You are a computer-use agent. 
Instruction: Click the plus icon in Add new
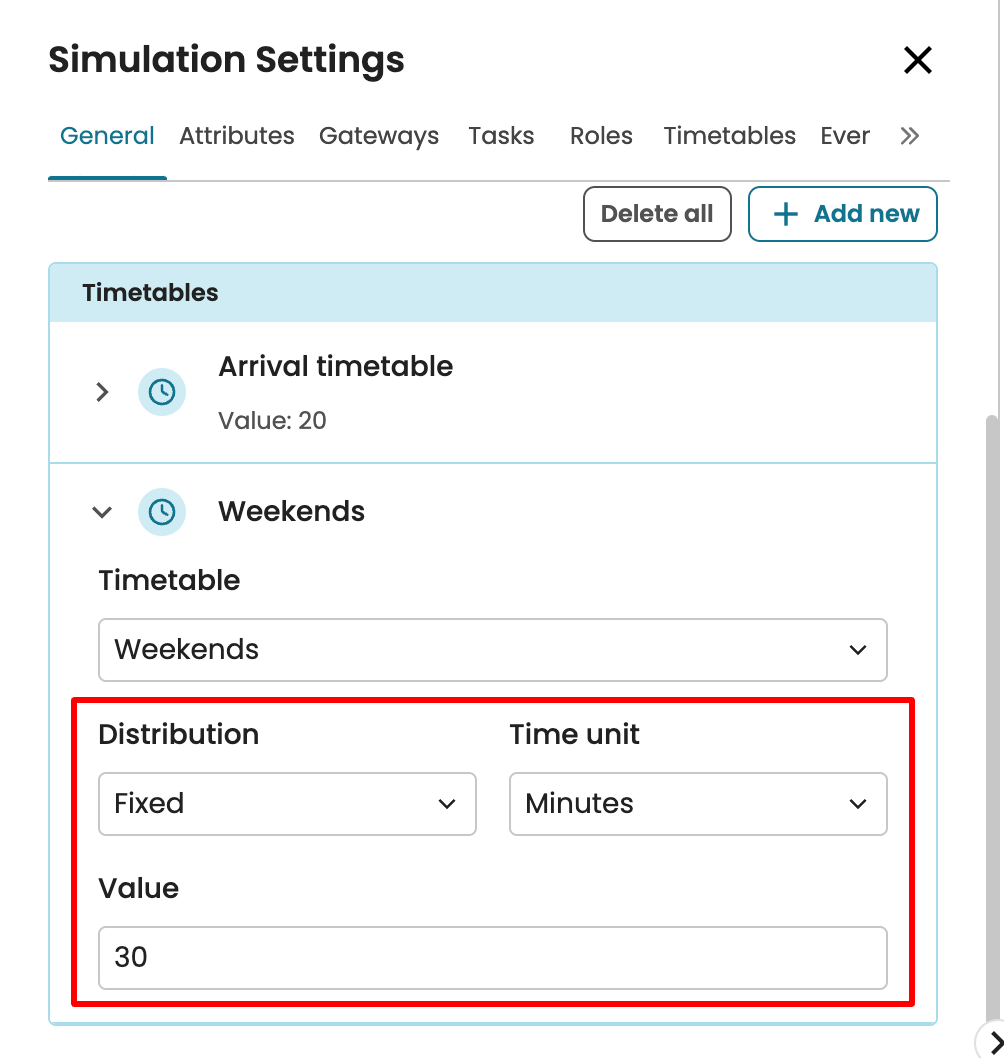click(x=787, y=214)
